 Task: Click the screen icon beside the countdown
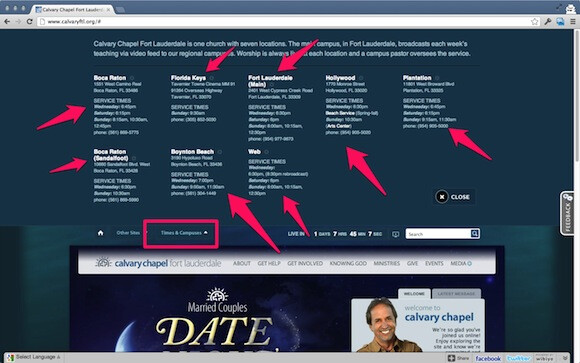(395, 234)
